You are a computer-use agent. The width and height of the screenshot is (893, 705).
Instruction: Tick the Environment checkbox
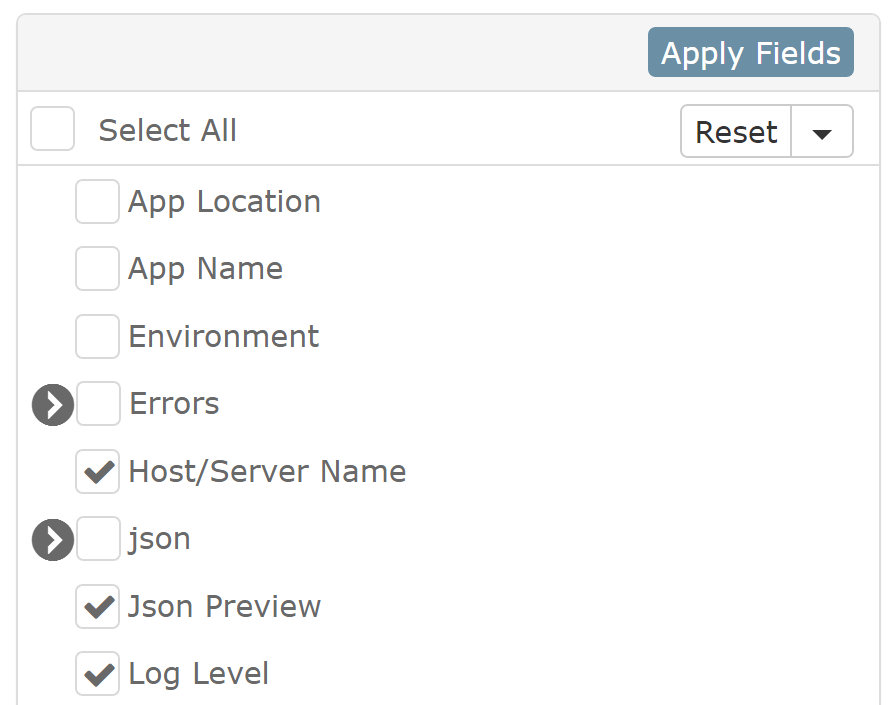tap(97, 337)
